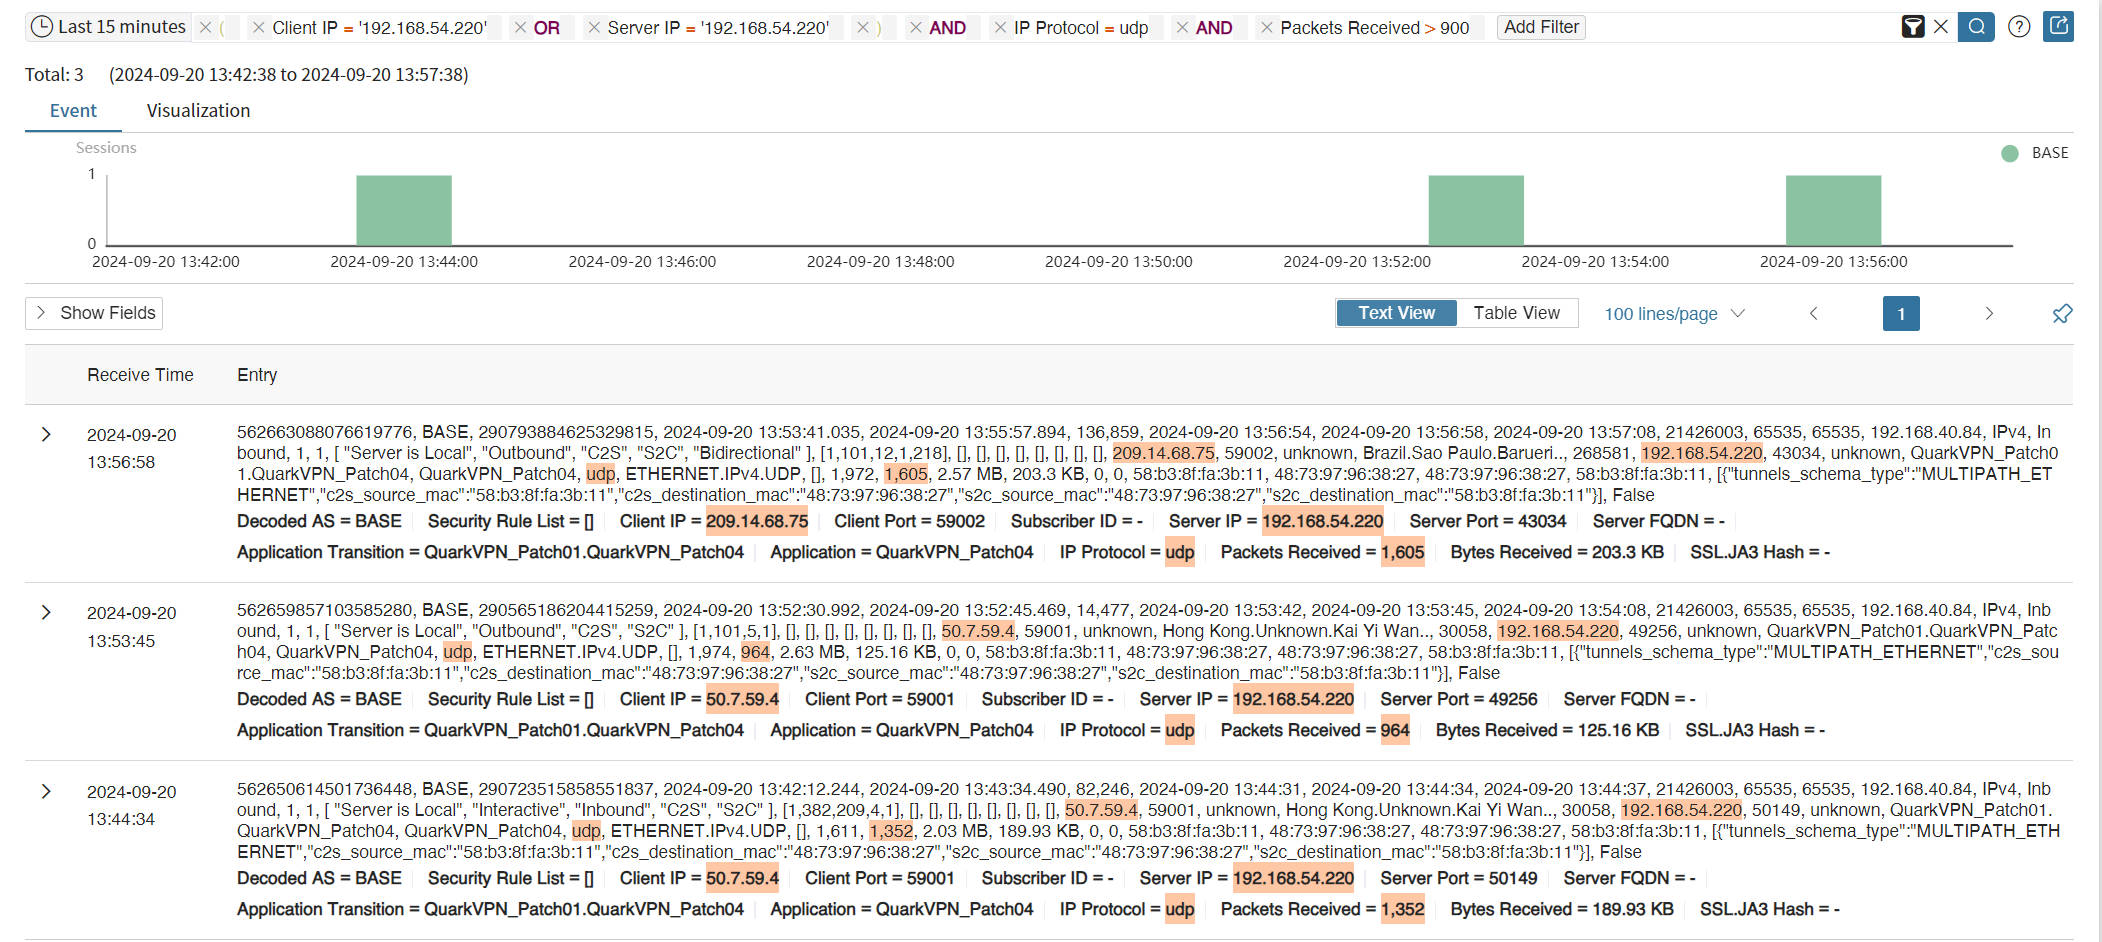Remove the Packets Received > 900 filter
Image resolution: width=2102 pixels, height=942 pixels.
(x=1267, y=28)
